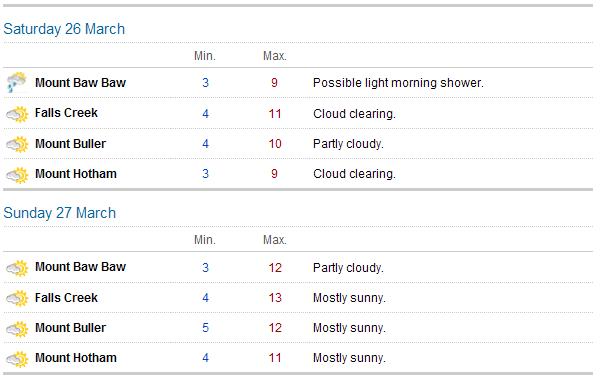Click the weather icon beside Mount Buller Sunday
Viewport: 600px width, 385px height.
pos(17,329)
